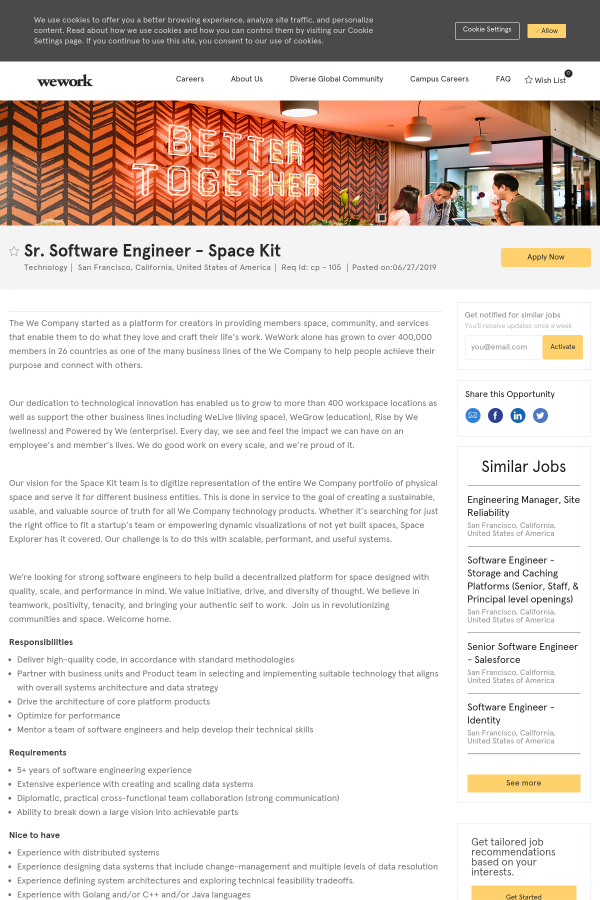
Task: Click the 'Nice to have' heading
Action: 34,835
